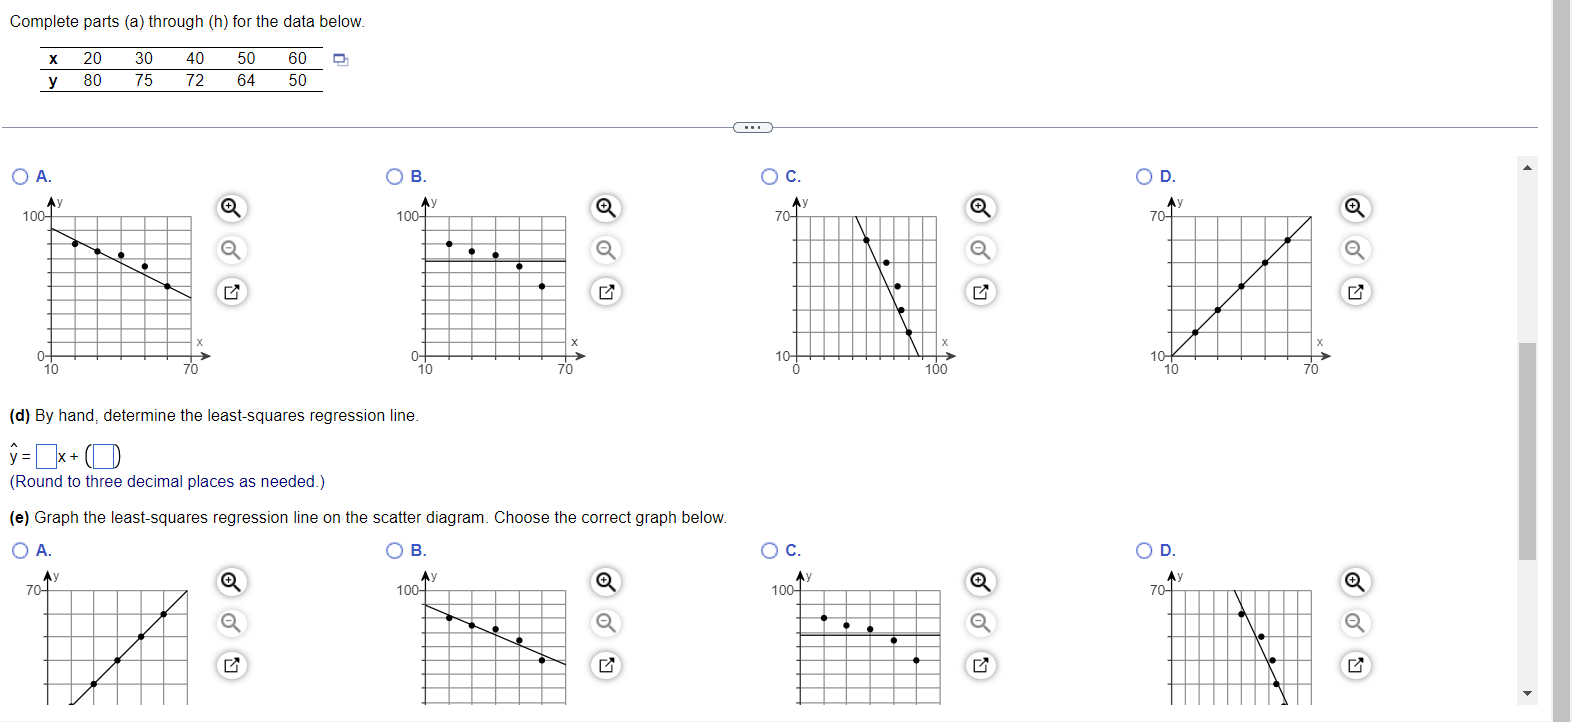Select option D as the correct graph in part (e)
The height and width of the screenshot is (722, 1572).
(1143, 550)
